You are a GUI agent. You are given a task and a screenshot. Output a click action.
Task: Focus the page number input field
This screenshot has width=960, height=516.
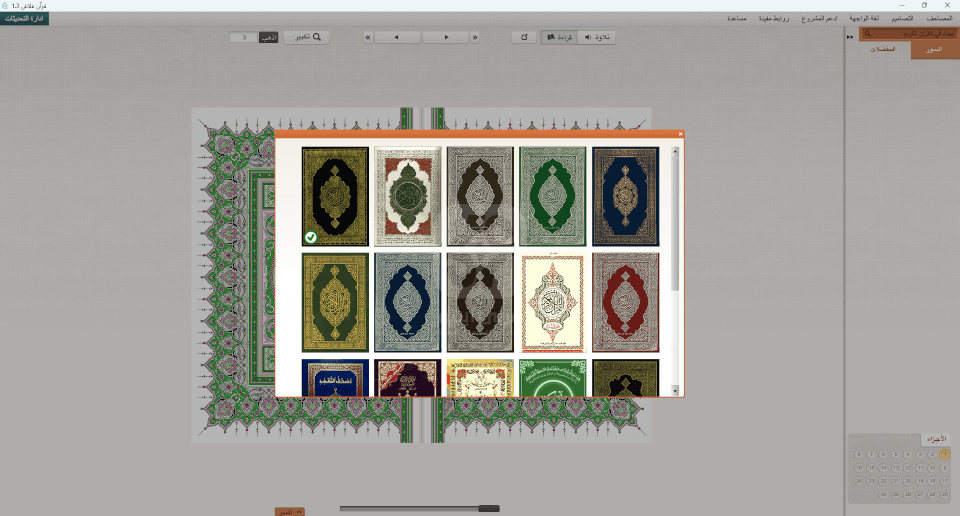pos(244,37)
